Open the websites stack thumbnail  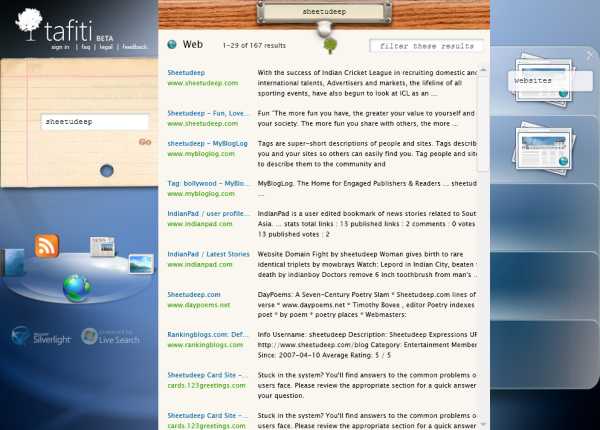pyautogui.click(x=543, y=81)
